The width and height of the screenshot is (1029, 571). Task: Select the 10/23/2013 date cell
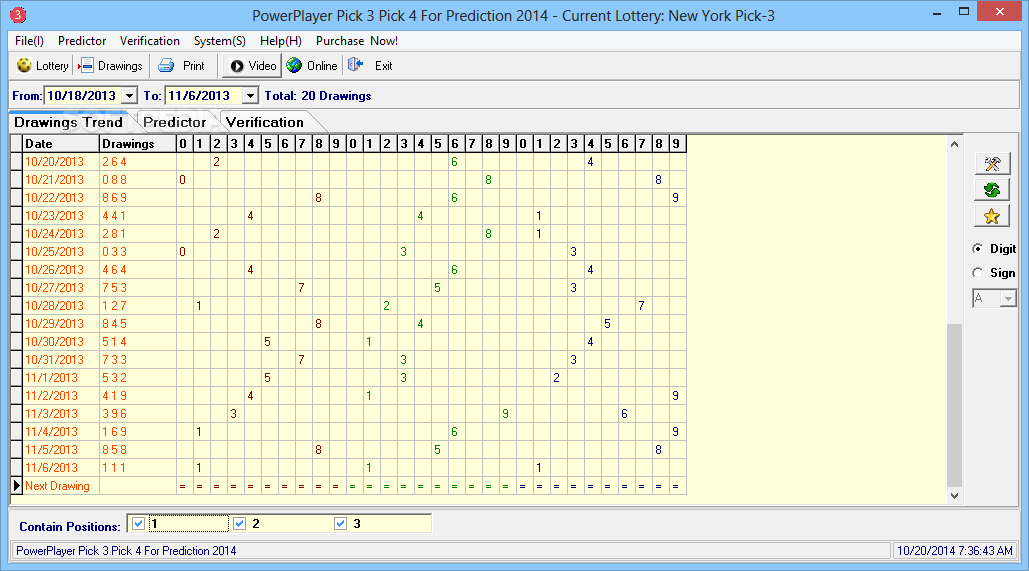(x=61, y=216)
